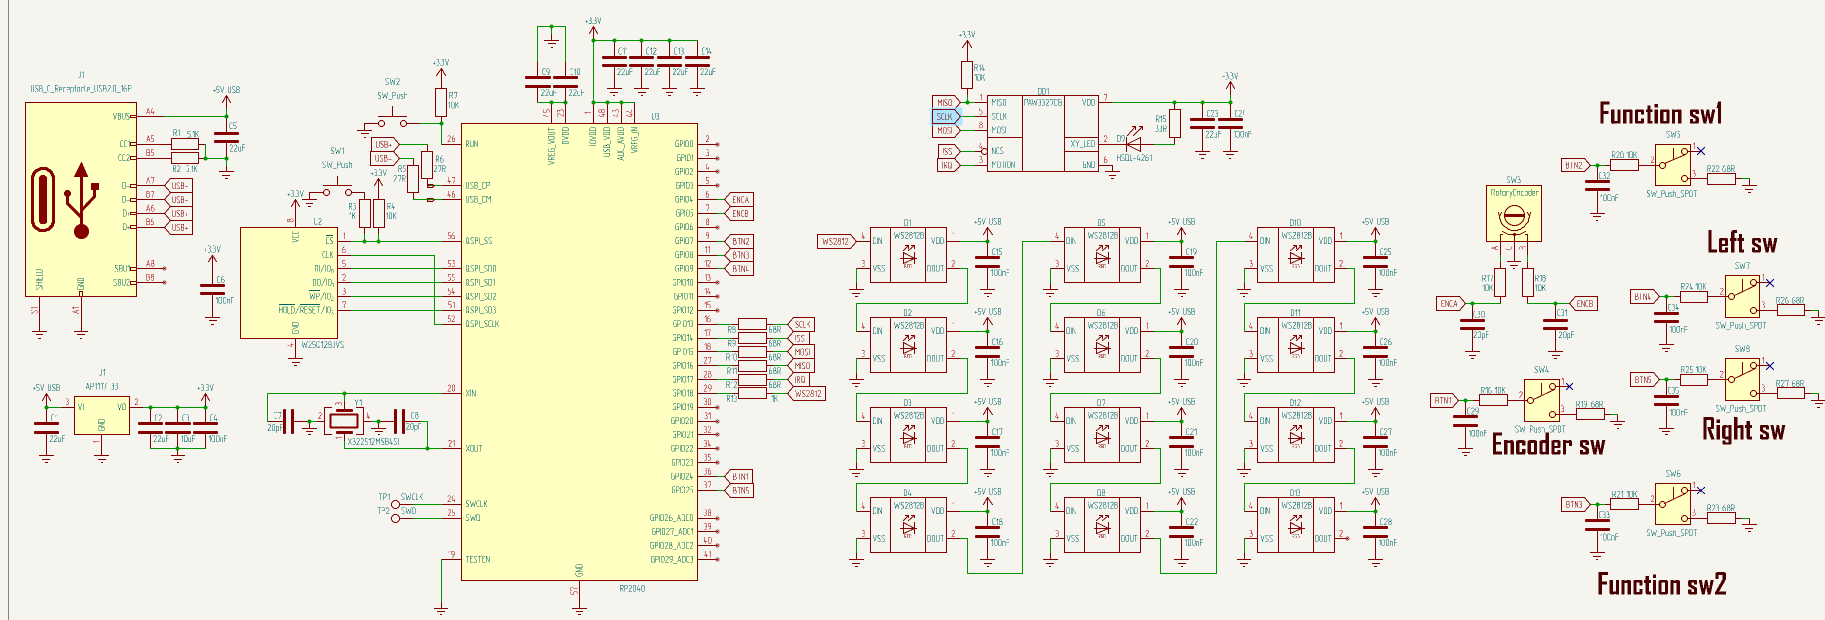Screen dimensions: 1825x620
Task: Click the rotary encoder SW3 symbol
Action: [x=1514, y=215]
